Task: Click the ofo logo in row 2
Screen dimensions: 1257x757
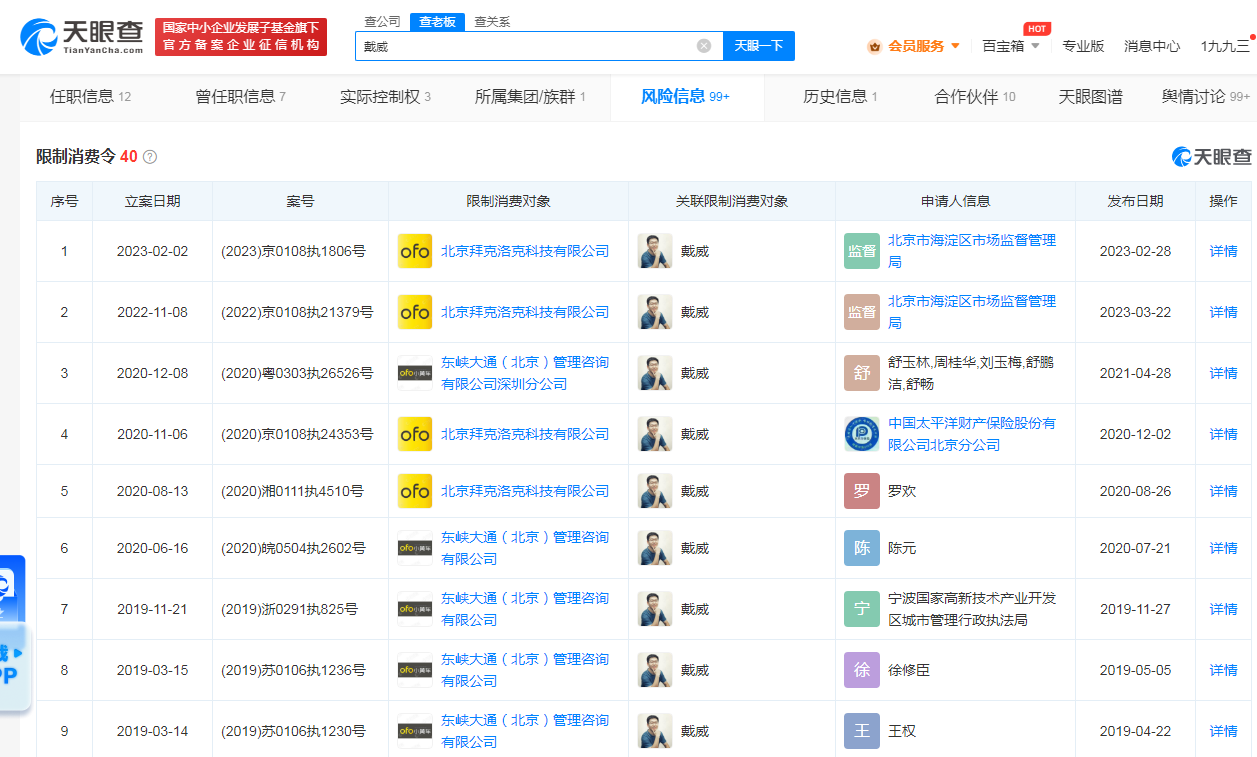Action: point(415,312)
